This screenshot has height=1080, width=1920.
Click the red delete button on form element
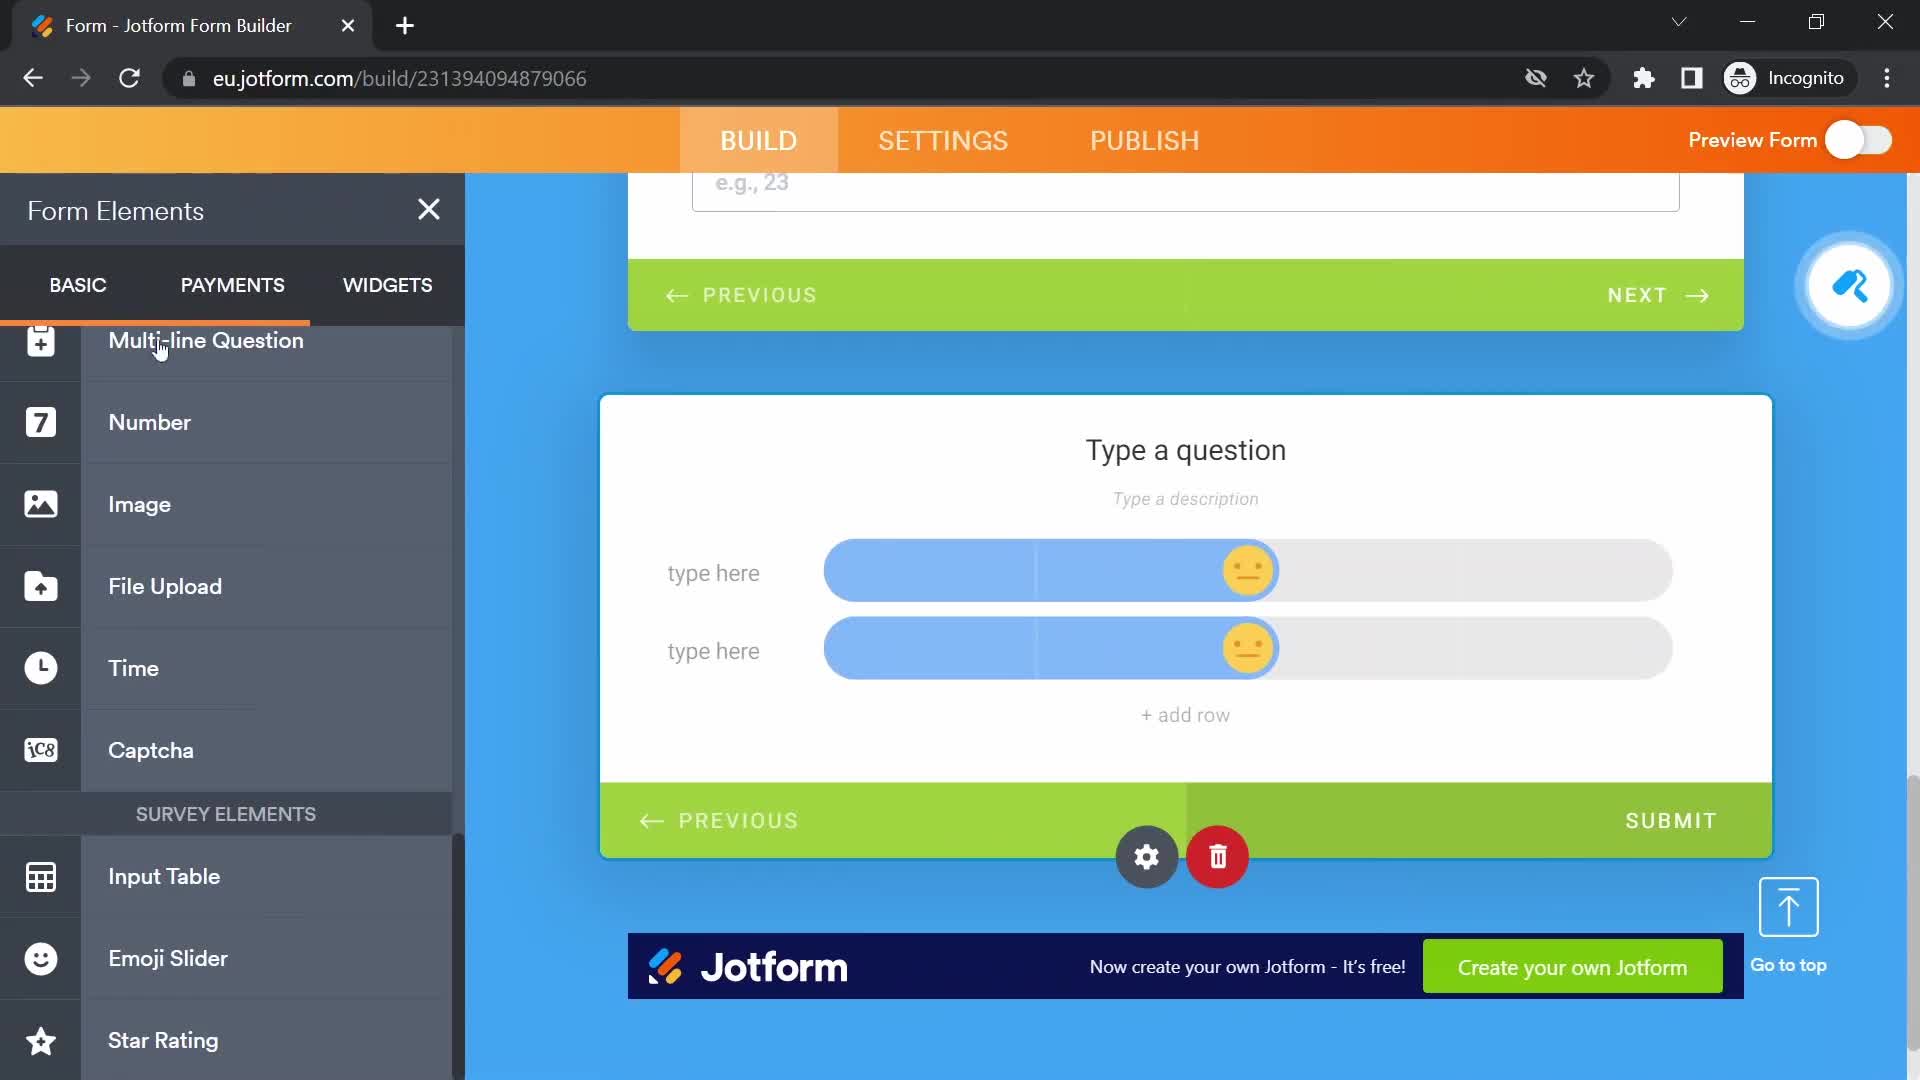[1217, 857]
